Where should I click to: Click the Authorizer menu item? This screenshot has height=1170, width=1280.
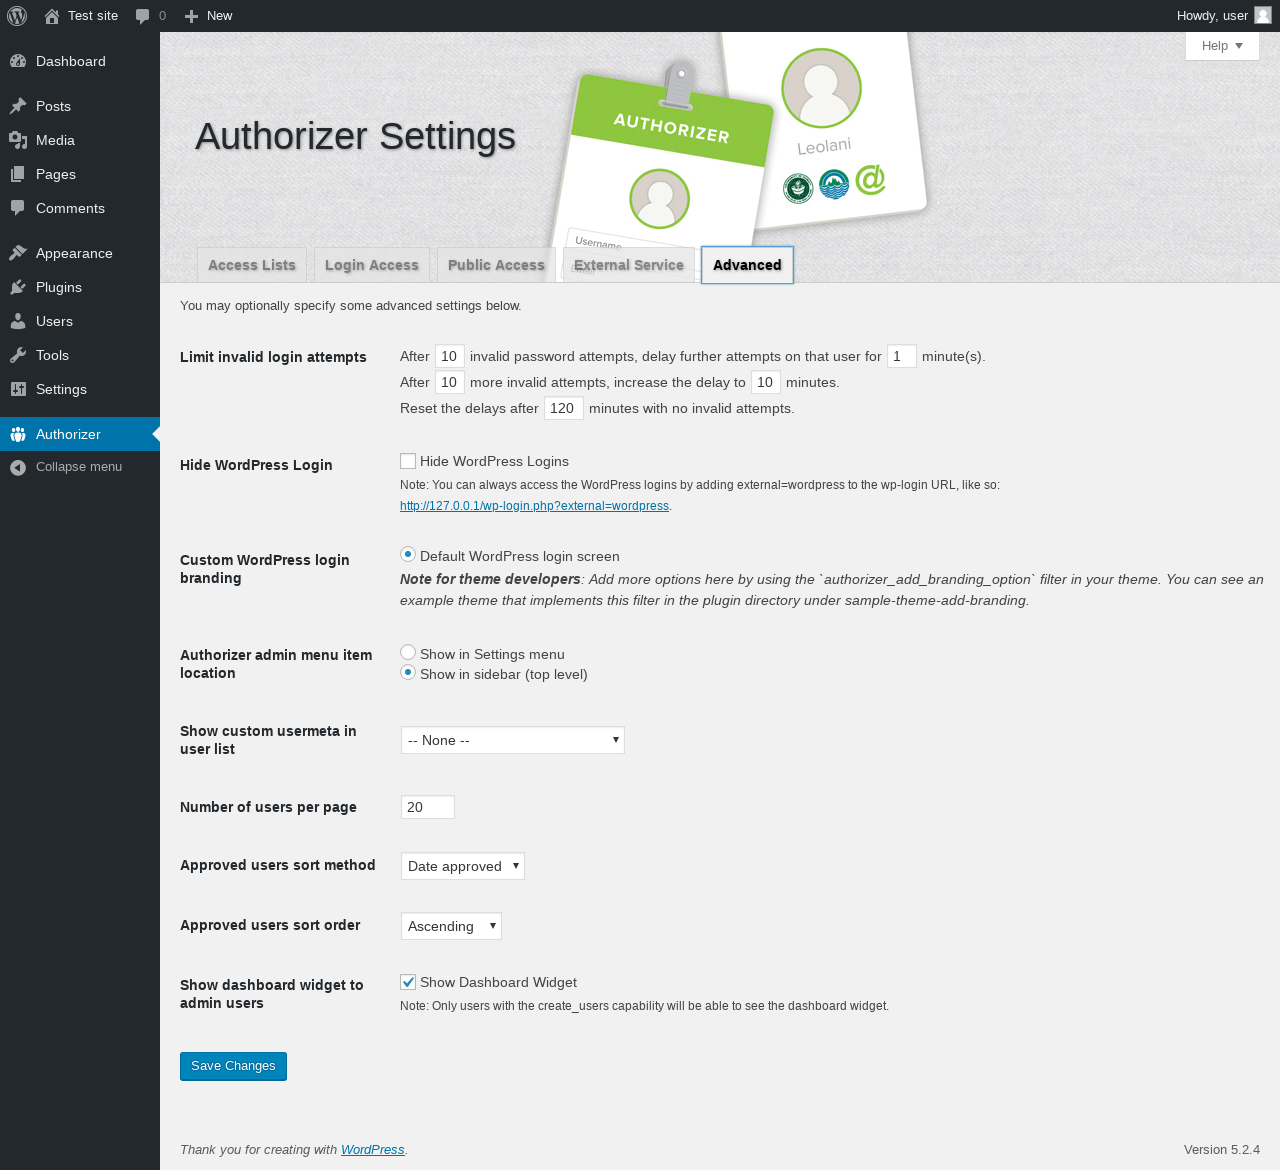coord(80,434)
